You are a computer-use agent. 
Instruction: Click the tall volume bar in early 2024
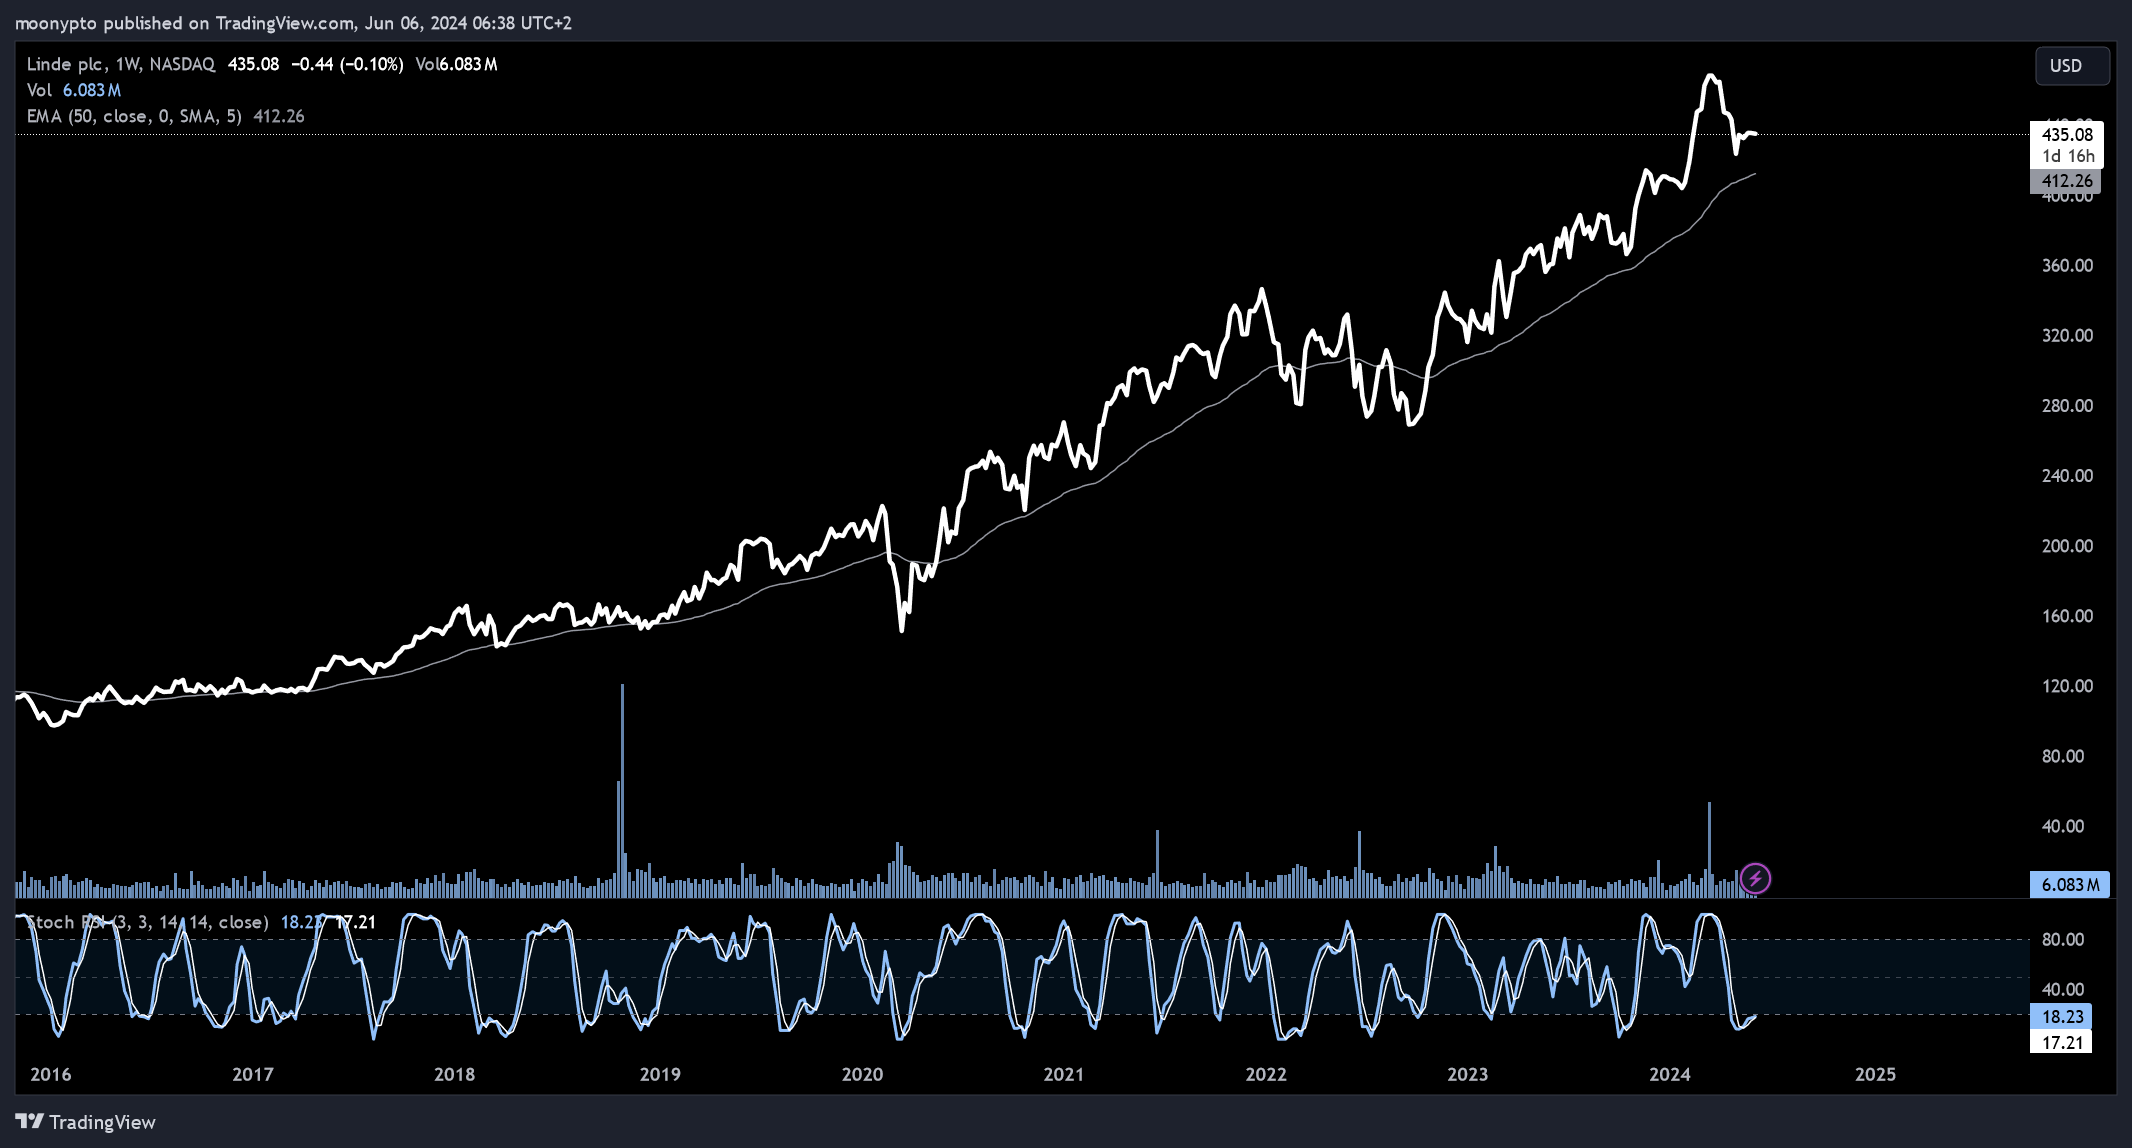click(1709, 849)
